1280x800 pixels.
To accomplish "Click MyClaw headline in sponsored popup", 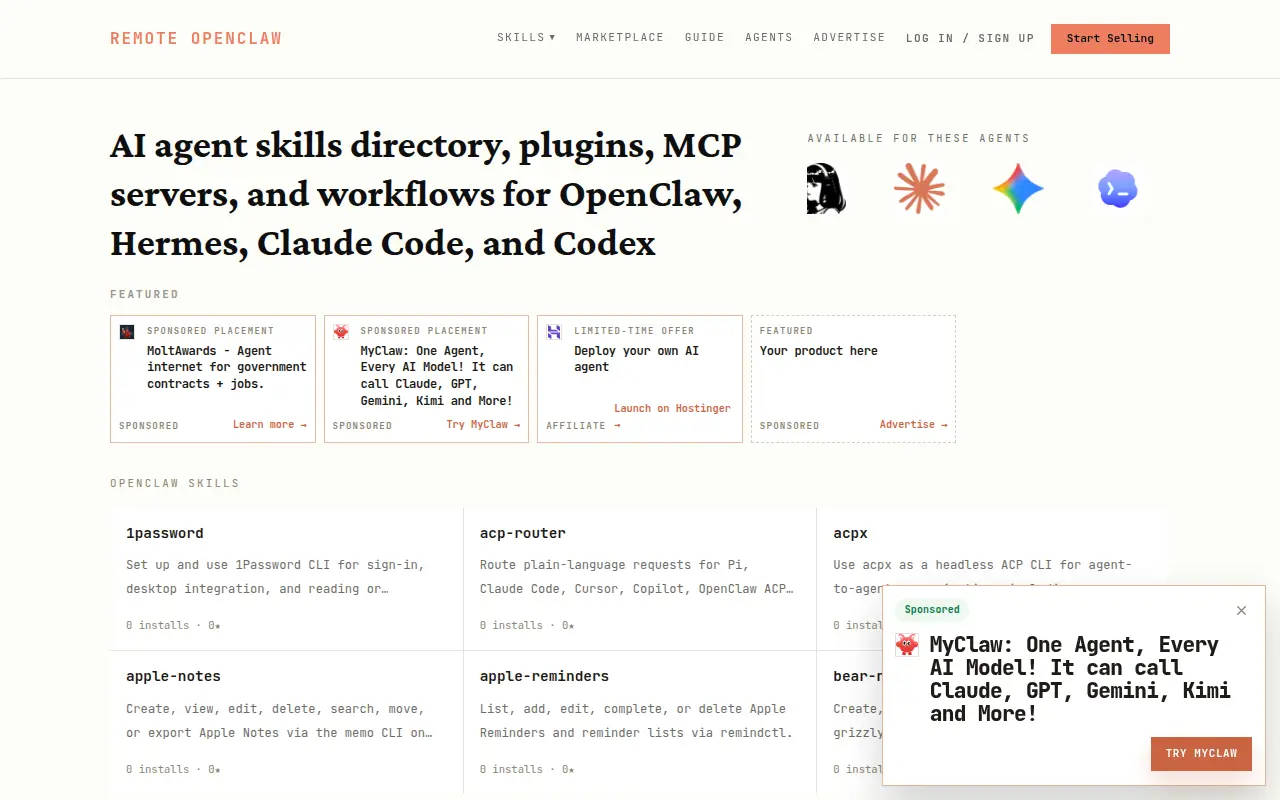I will point(1080,679).
